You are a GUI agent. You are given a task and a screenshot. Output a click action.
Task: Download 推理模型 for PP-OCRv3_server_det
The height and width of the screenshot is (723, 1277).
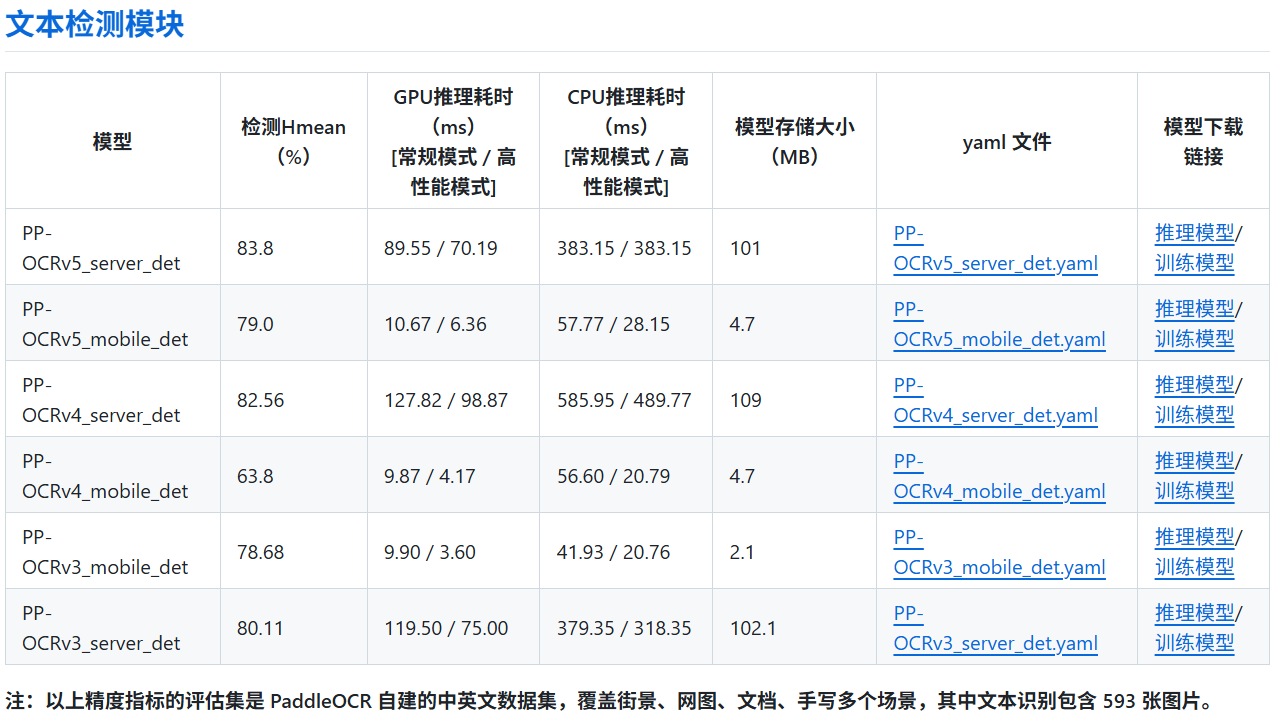(1194, 613)
